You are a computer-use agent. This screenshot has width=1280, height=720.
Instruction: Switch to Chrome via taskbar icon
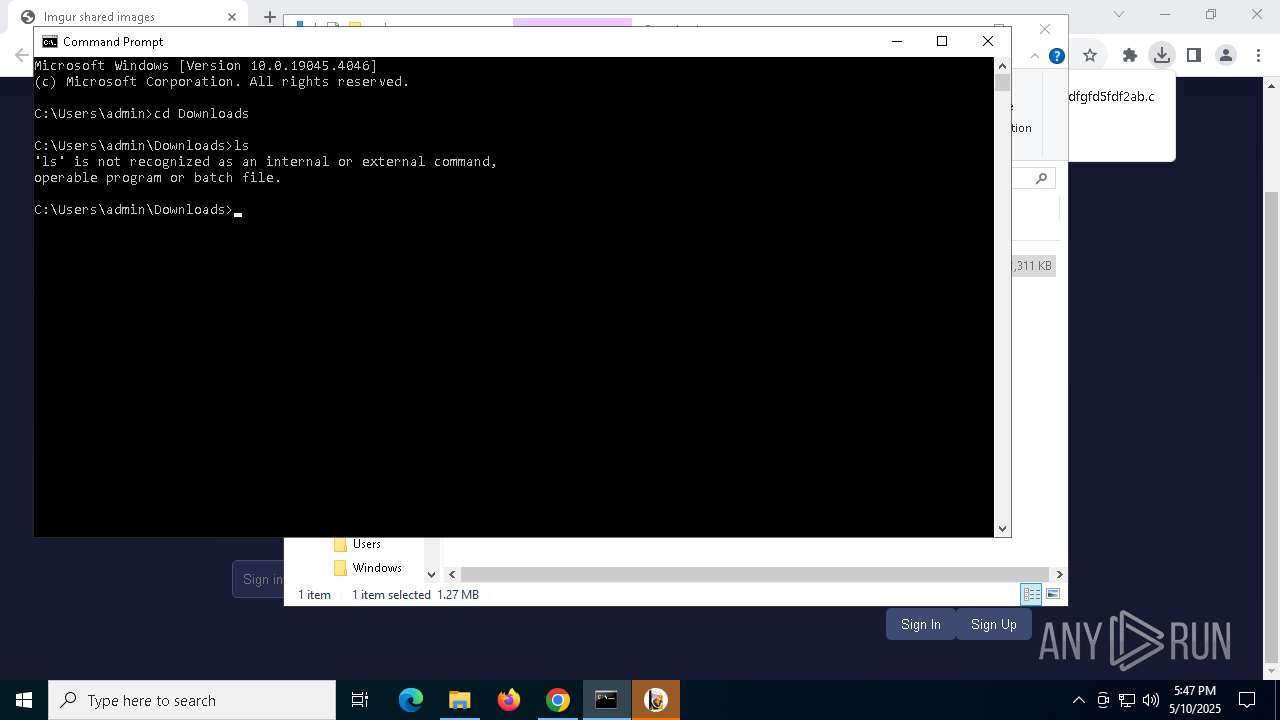(x=558, y=700)
